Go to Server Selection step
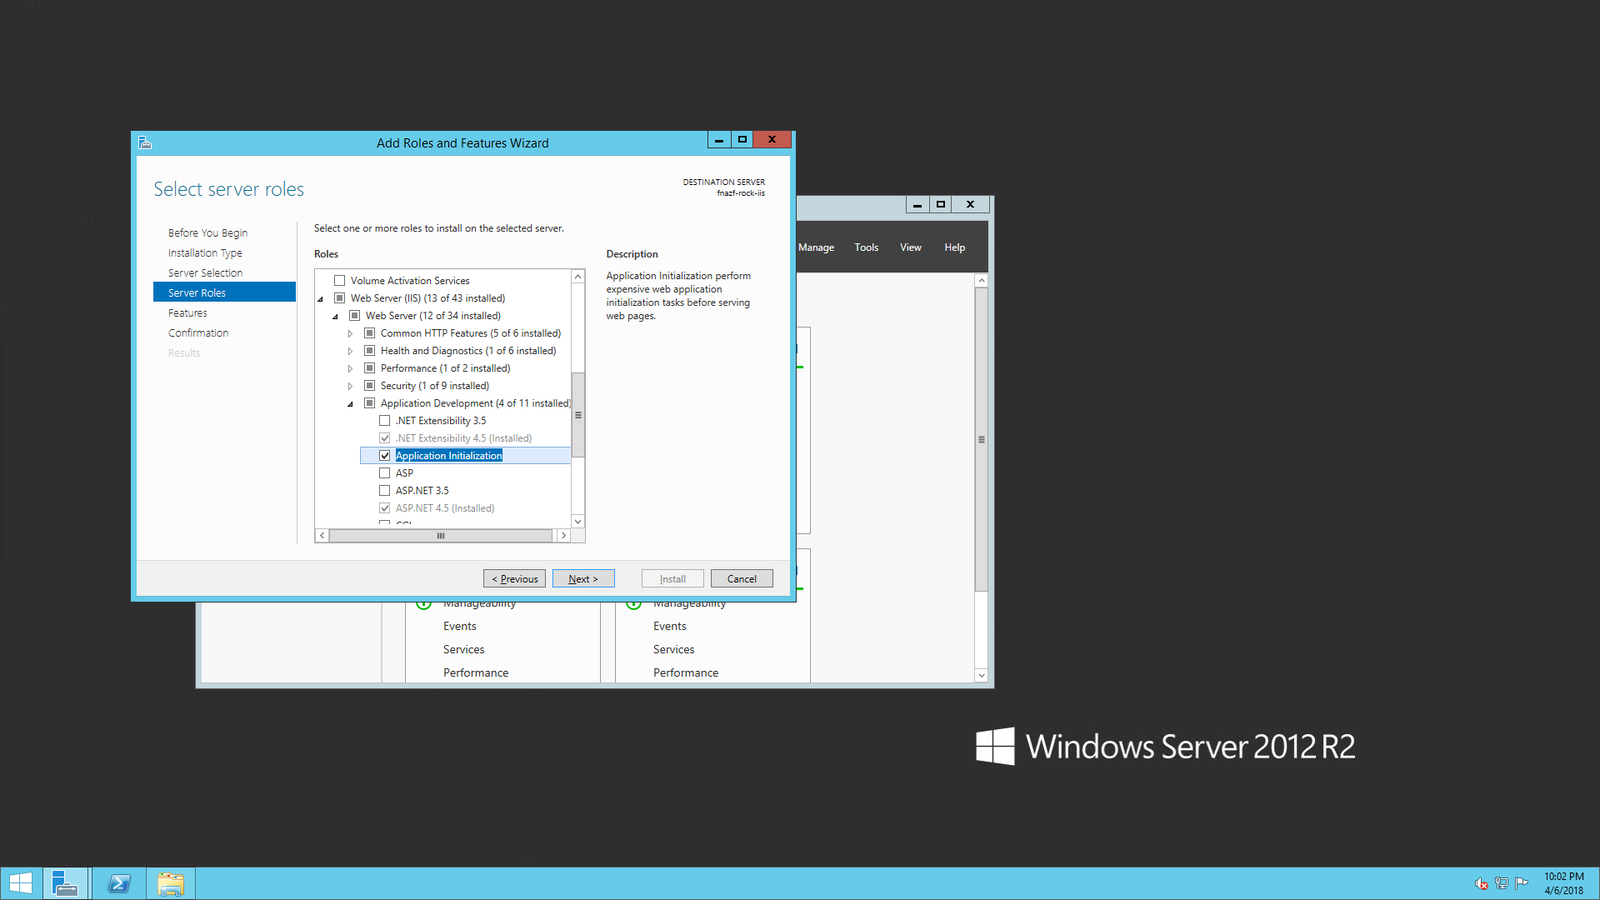Screen dimensions: 1600x900 pos(205,273)
